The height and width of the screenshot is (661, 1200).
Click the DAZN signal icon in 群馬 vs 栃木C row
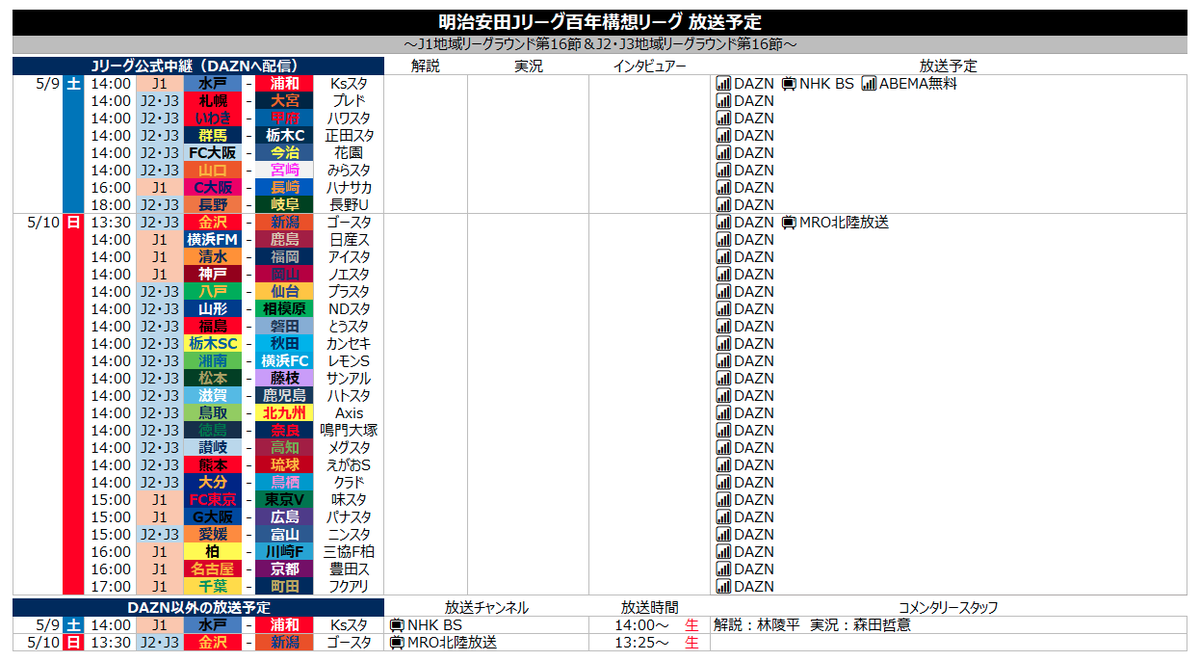click(723, 136)
